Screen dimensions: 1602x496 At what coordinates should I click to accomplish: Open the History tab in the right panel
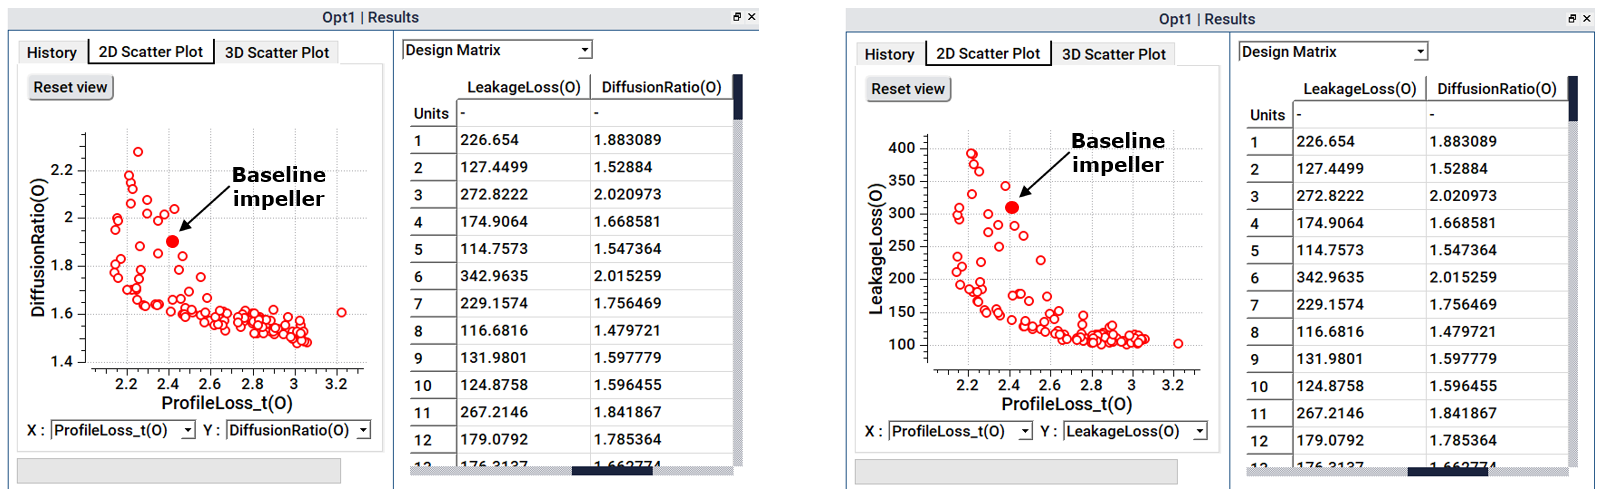point(889,54)
